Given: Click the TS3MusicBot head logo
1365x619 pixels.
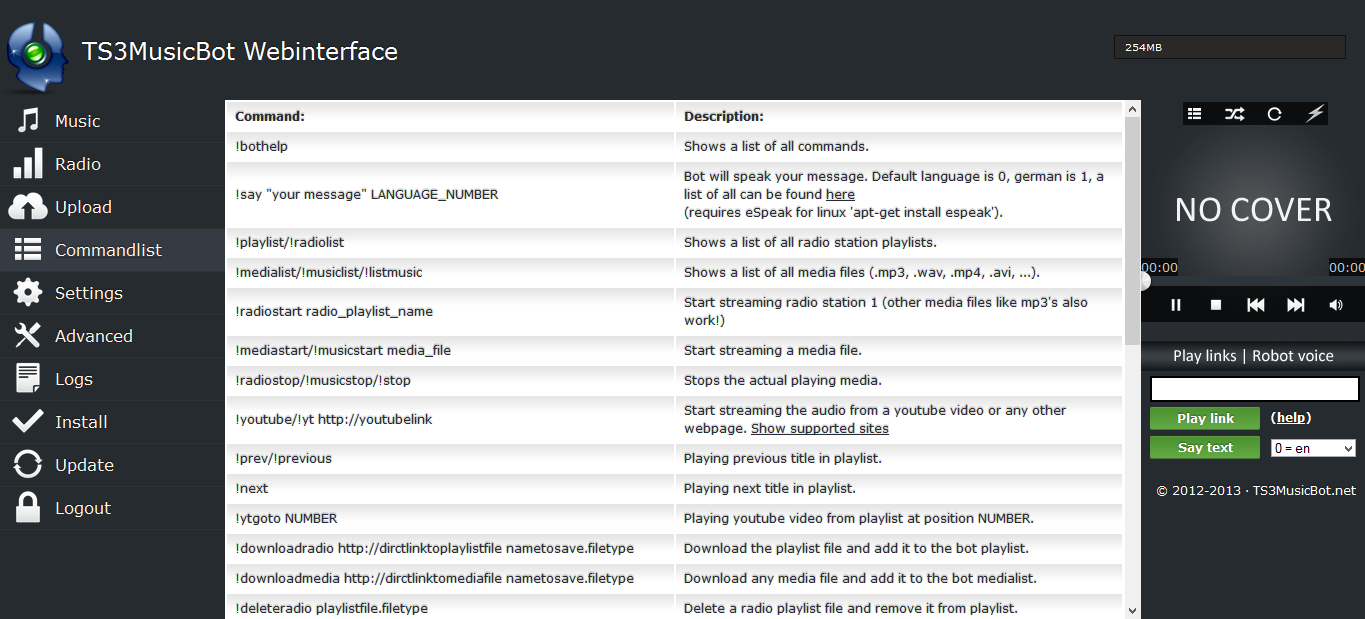Looking at the screenshot, I should tap(37, 55).
